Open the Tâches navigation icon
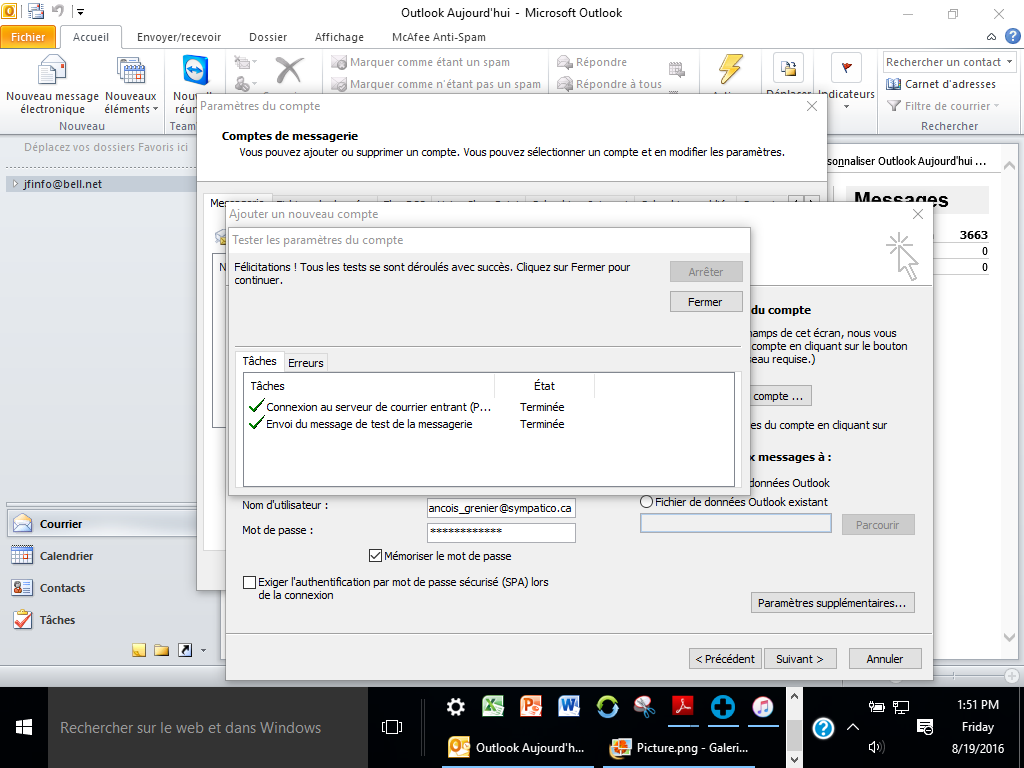This screenshot has height=768, width=1024. pyautogui.click(x=22, y=620)
